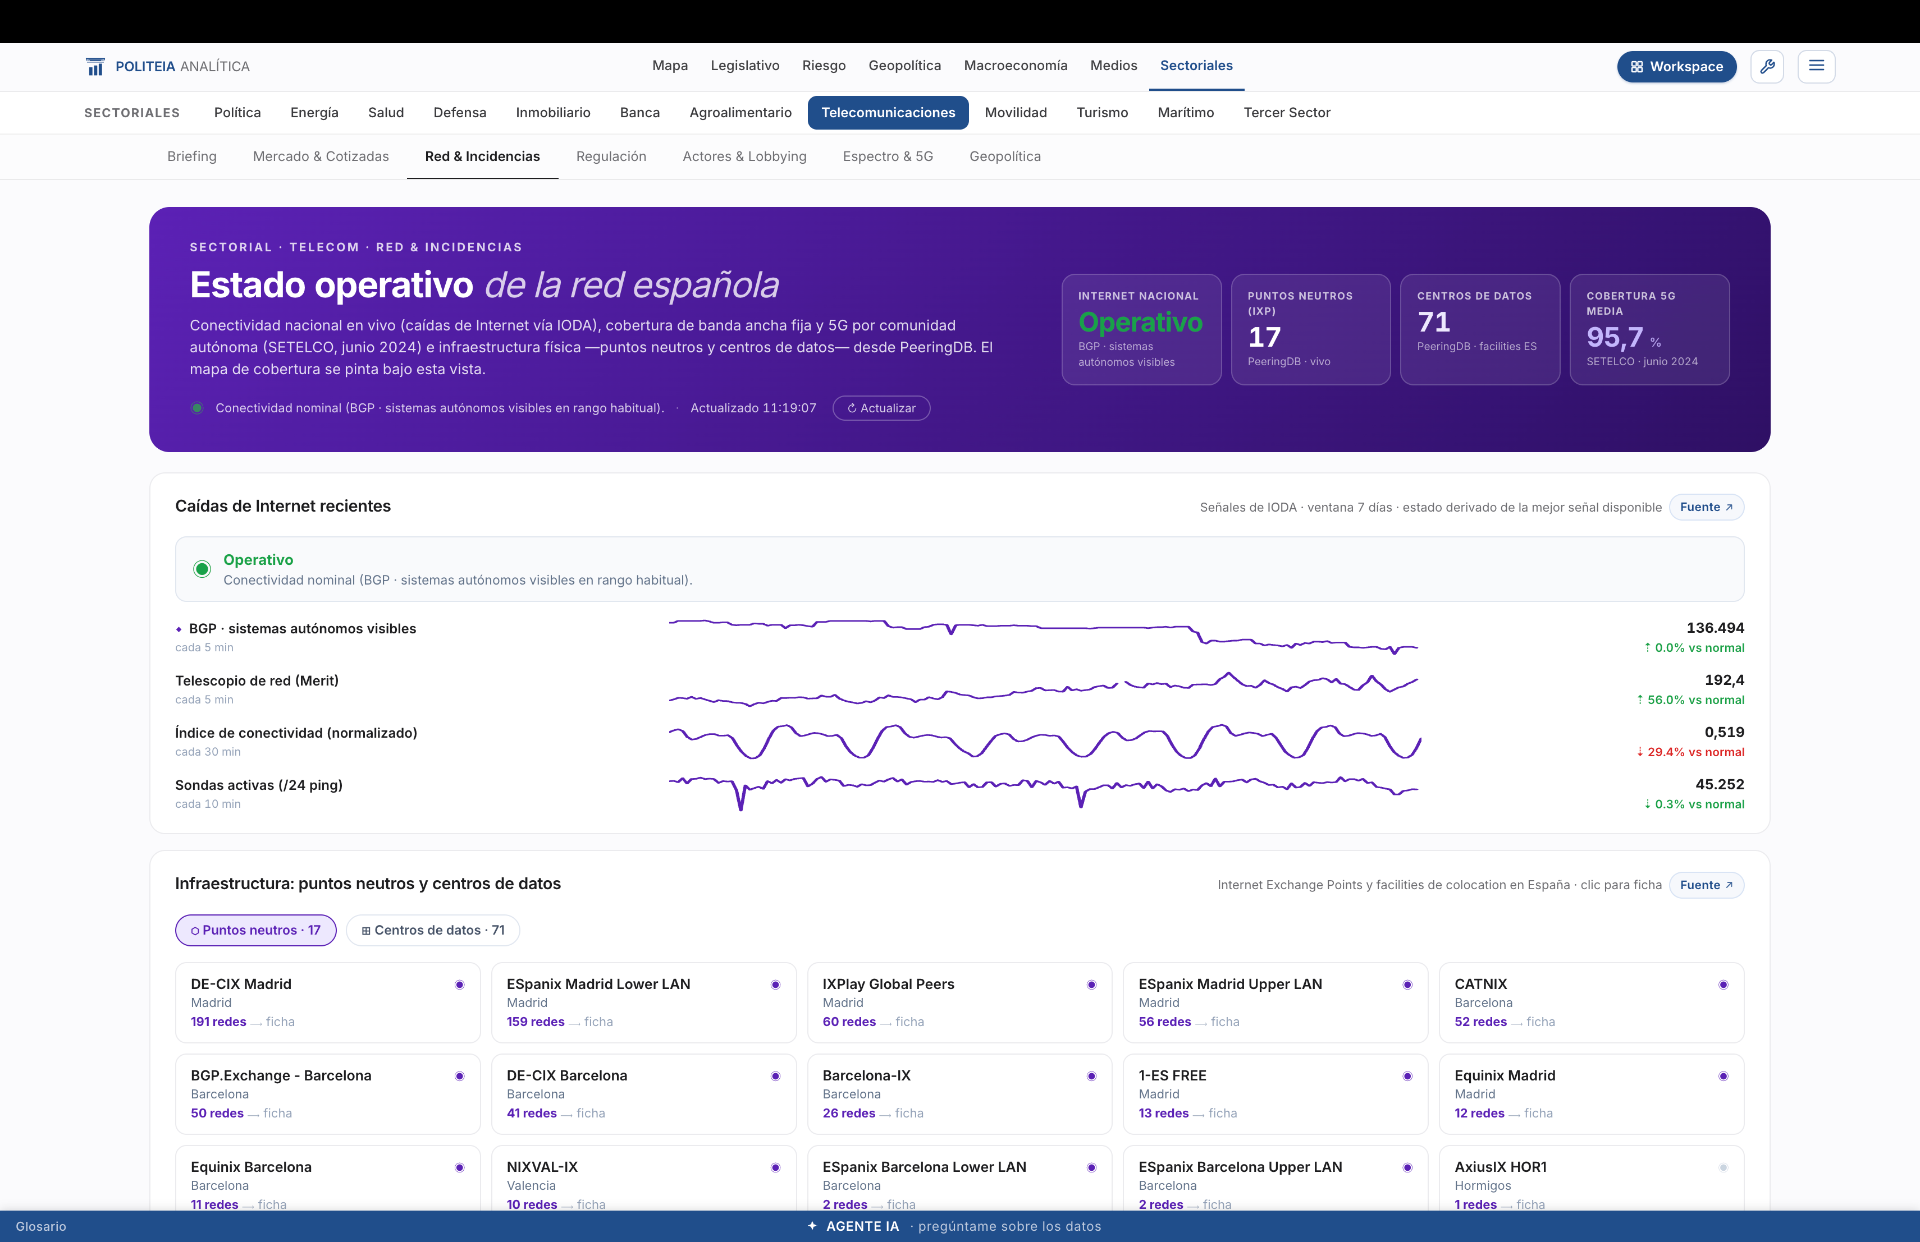Toggle the Puntos neutros · 17 filter

pos(256,930)
